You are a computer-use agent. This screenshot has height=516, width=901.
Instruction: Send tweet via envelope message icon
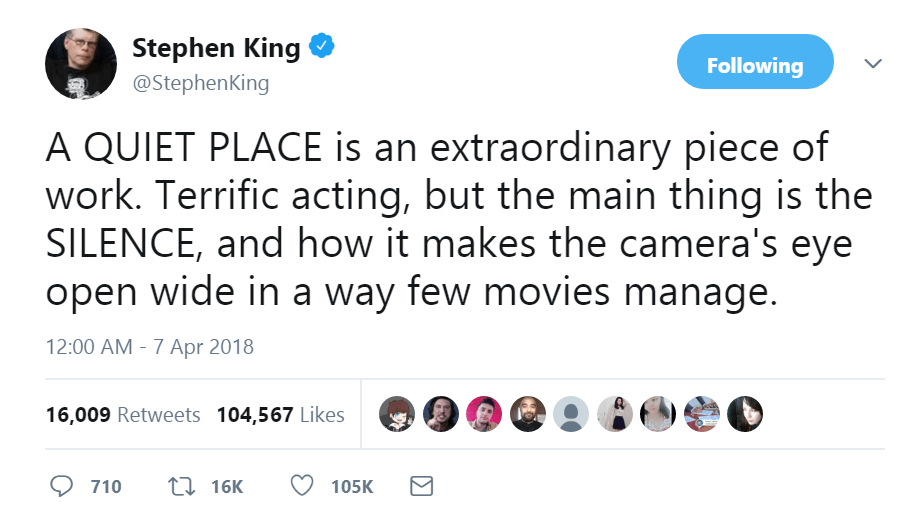pos(422,486)
